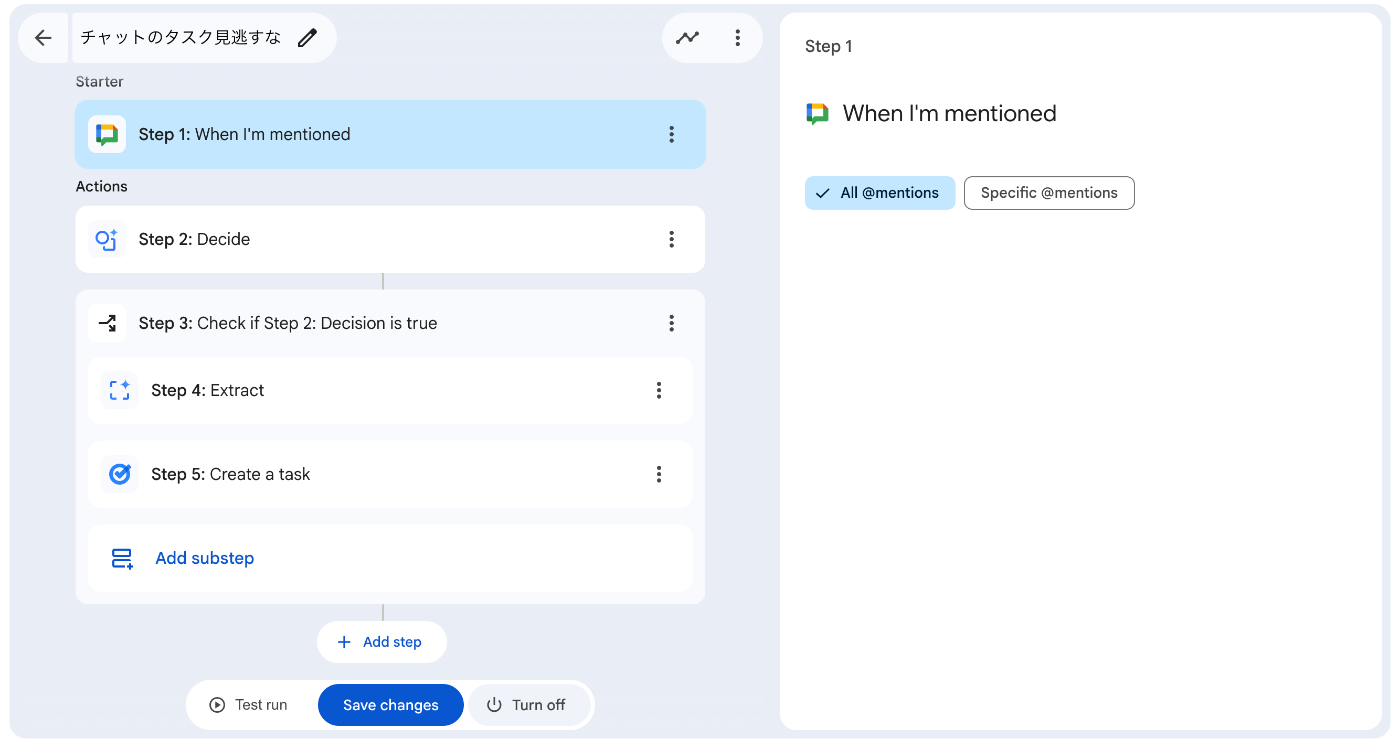Click the Extract icon in Step 4

click(x=120, y=390)
